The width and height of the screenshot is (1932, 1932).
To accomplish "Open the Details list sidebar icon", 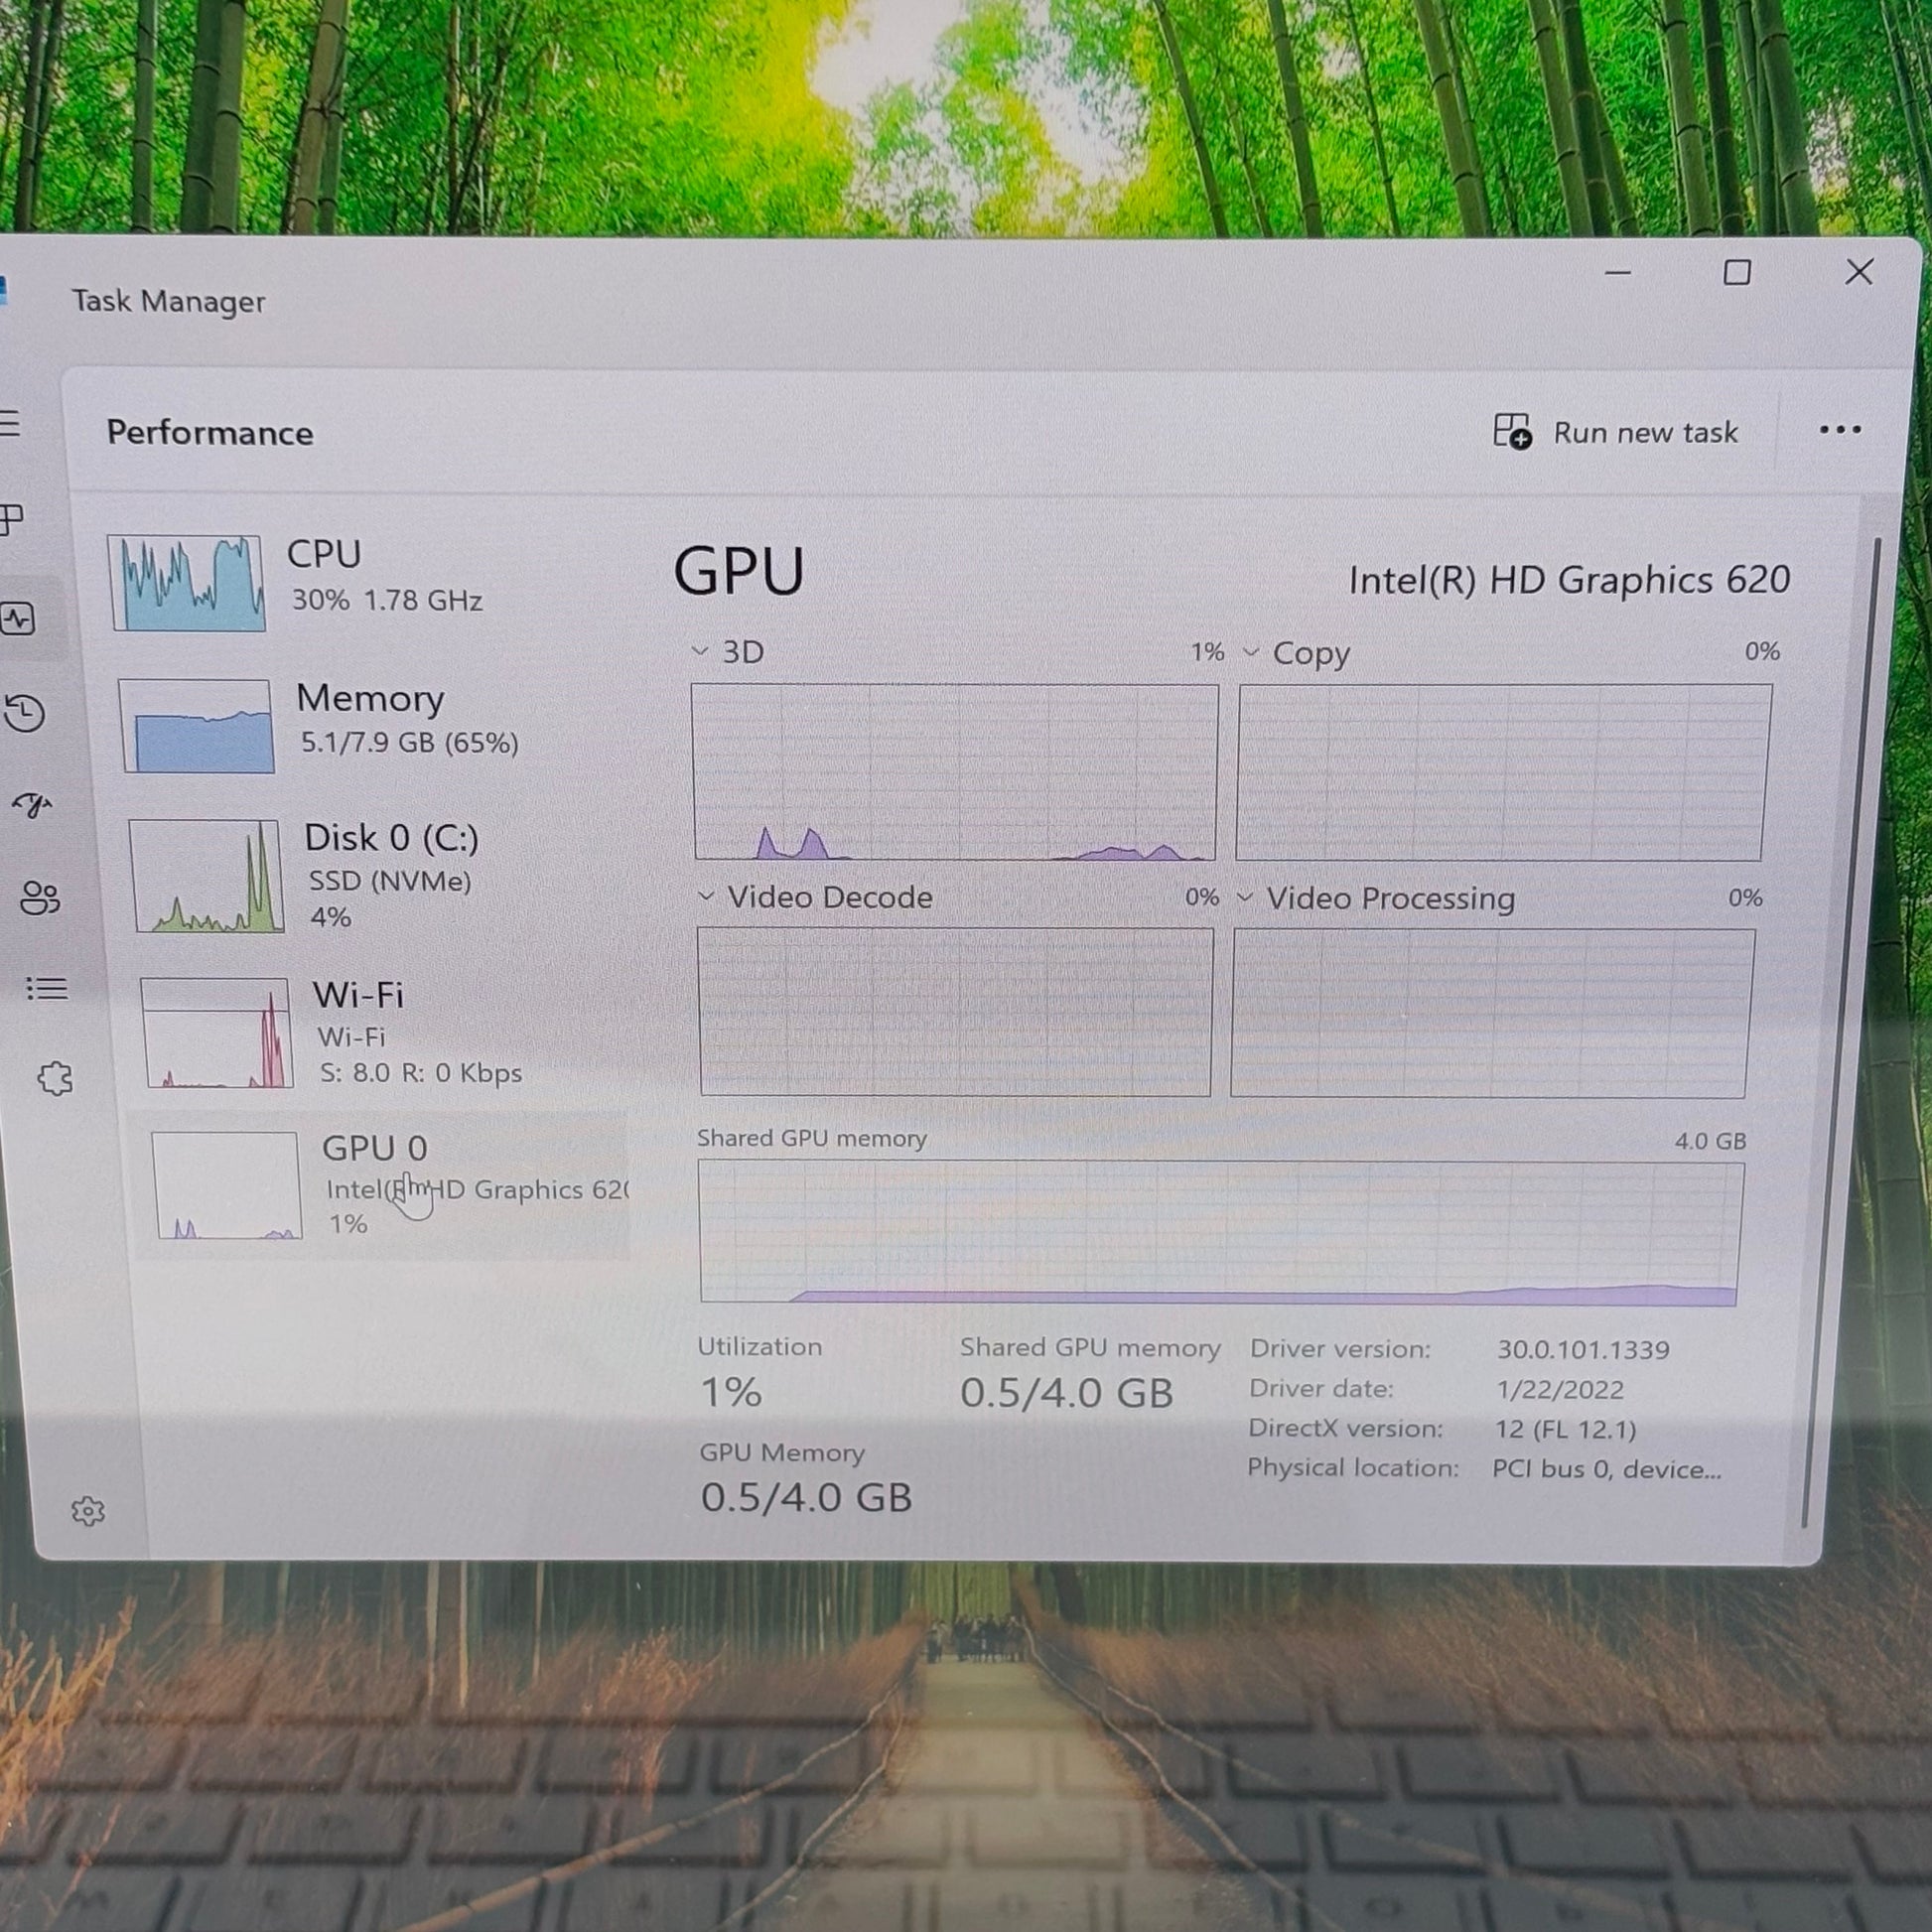I will 46,988.
